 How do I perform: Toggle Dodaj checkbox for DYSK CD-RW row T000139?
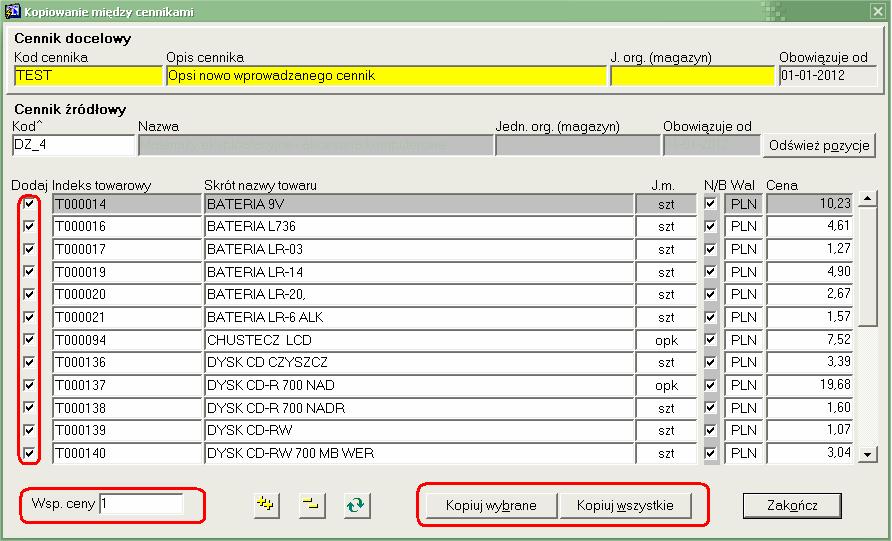point(29,430)
